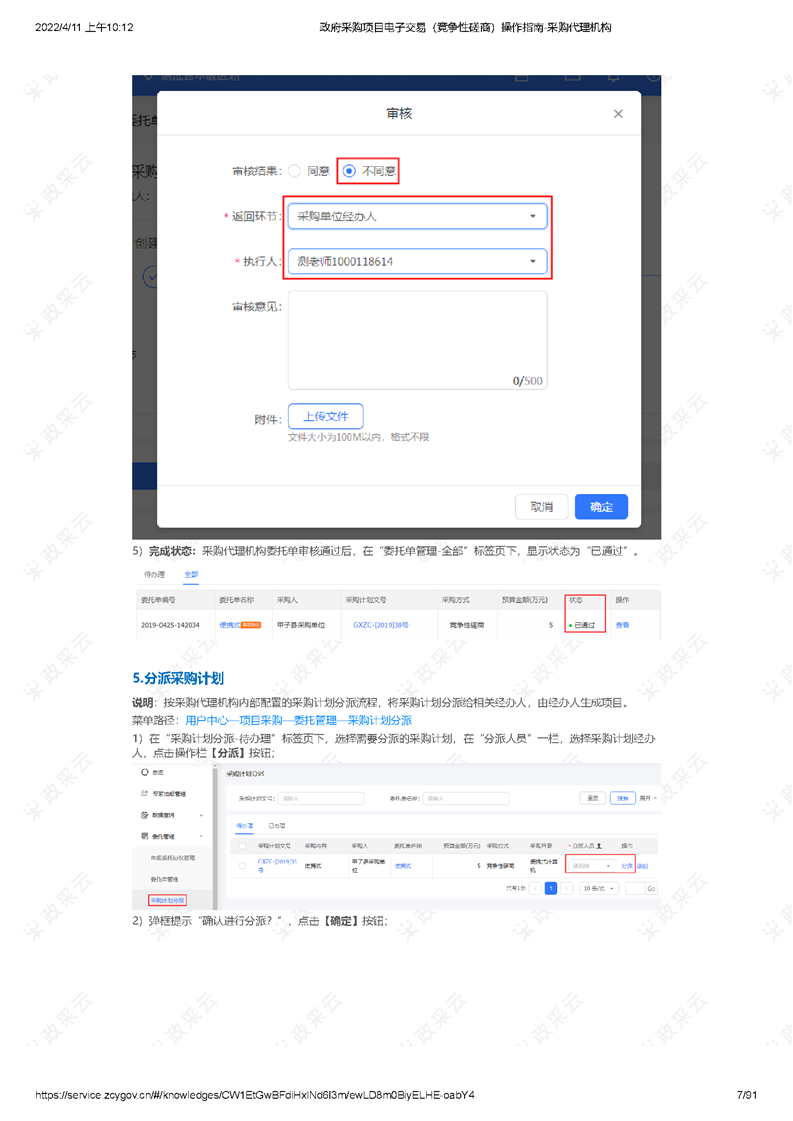Open the 分派人员 请选择 dropdown
793x1121 pixels.
coord(590,866)
